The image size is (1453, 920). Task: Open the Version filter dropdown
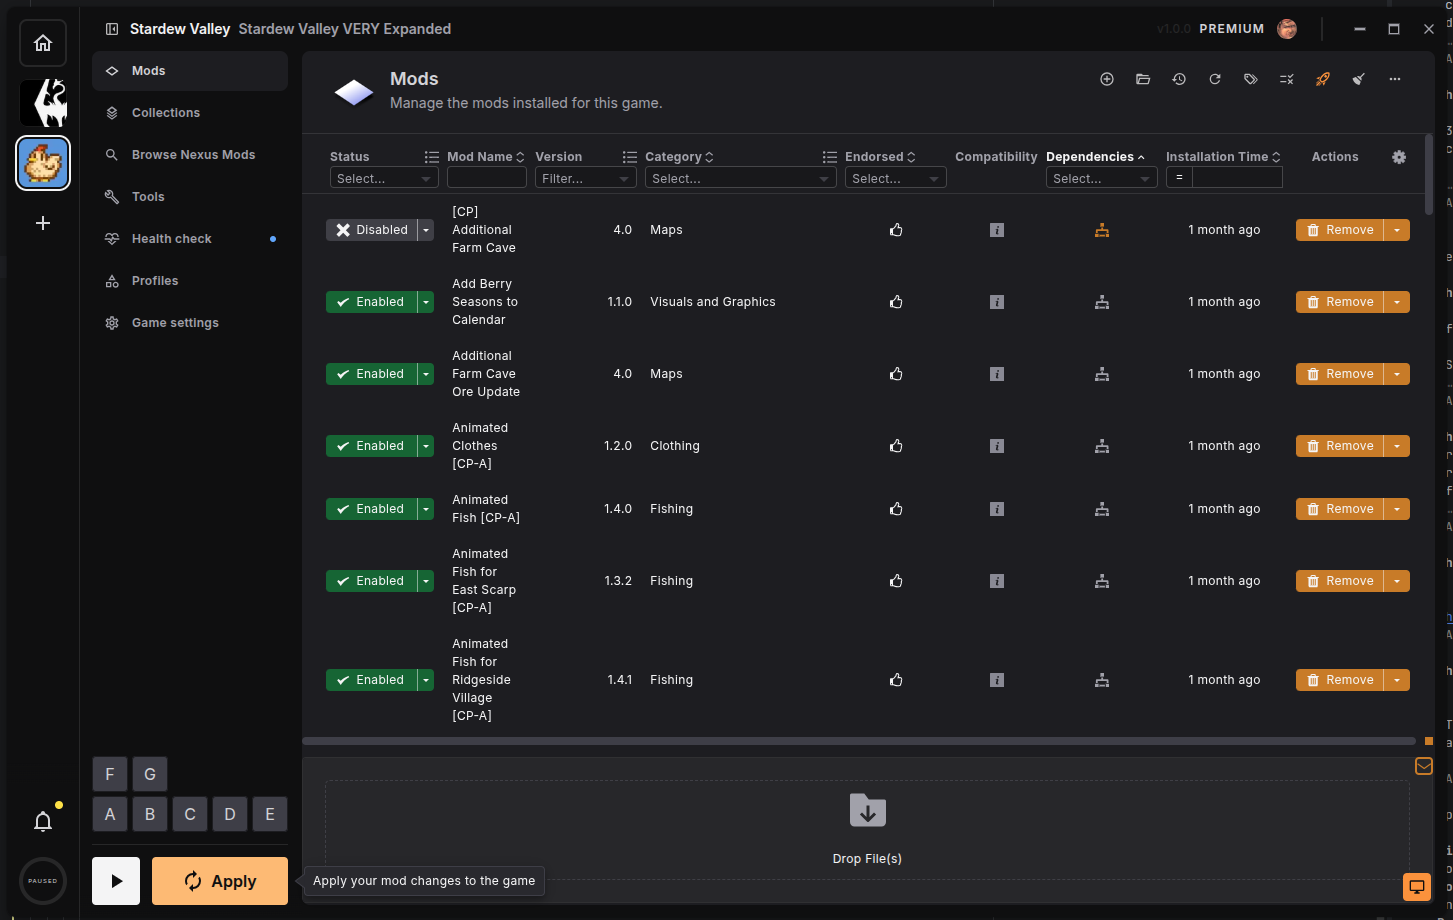point(586,178)
